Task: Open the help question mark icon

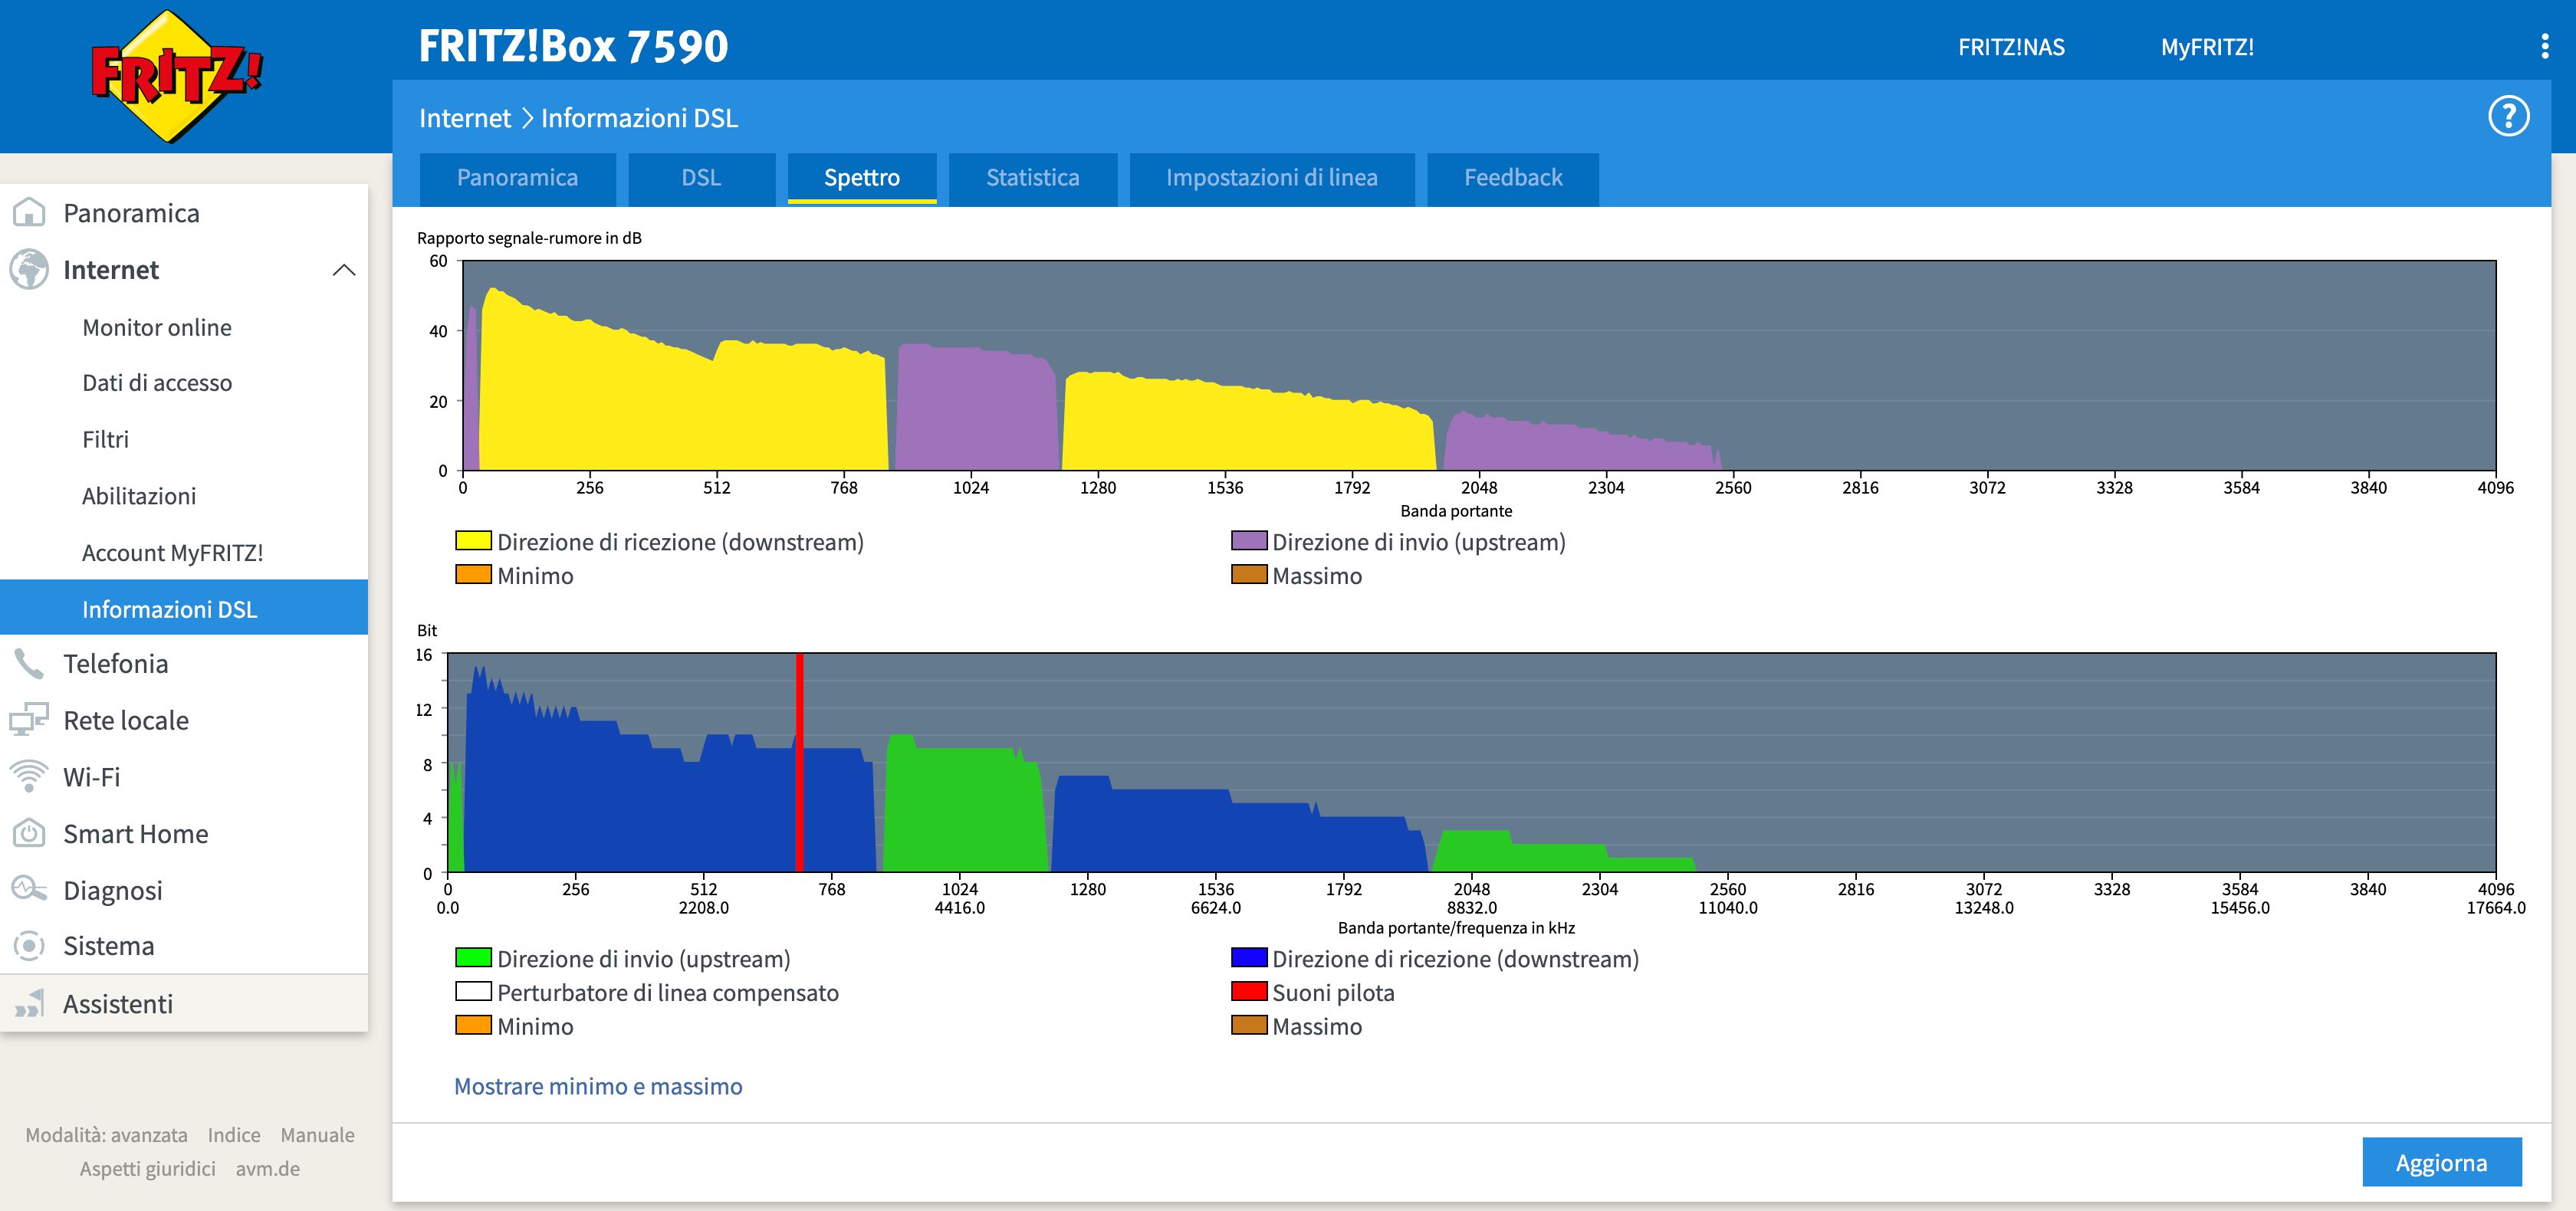Action: [2508, 117]
